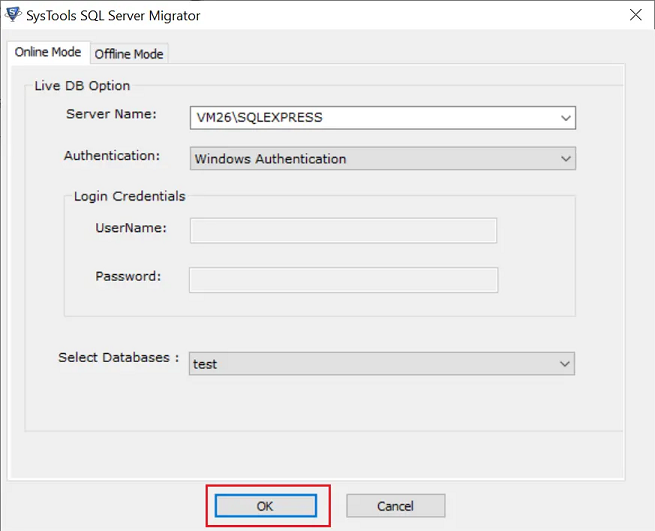Click the 'UserName:' label
Screen dimensions: 655x531
(131, 228)
